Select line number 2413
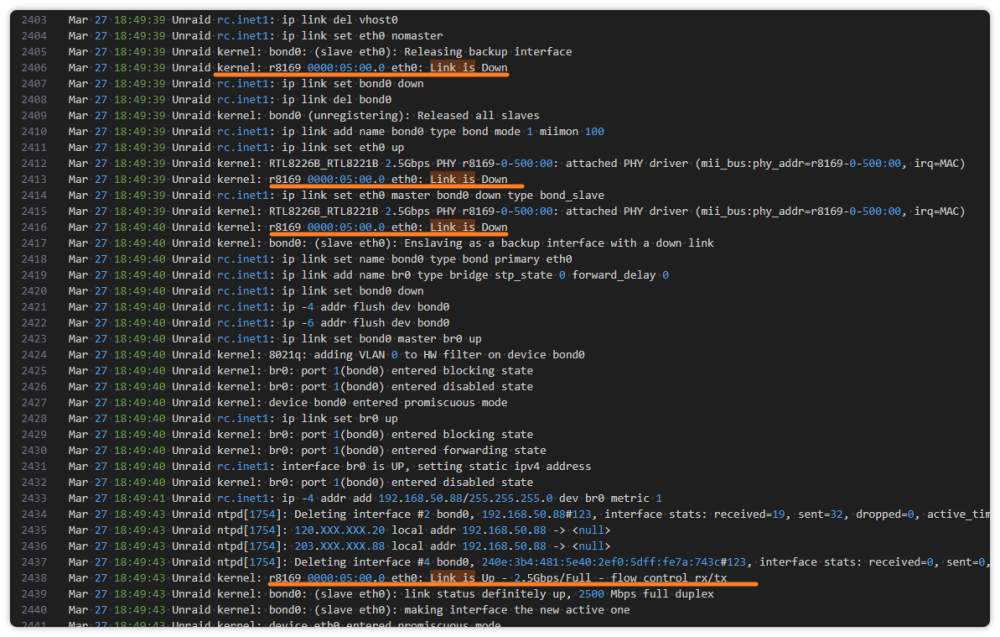Viewport: 1000px width, 637px height. coord(34,179)
